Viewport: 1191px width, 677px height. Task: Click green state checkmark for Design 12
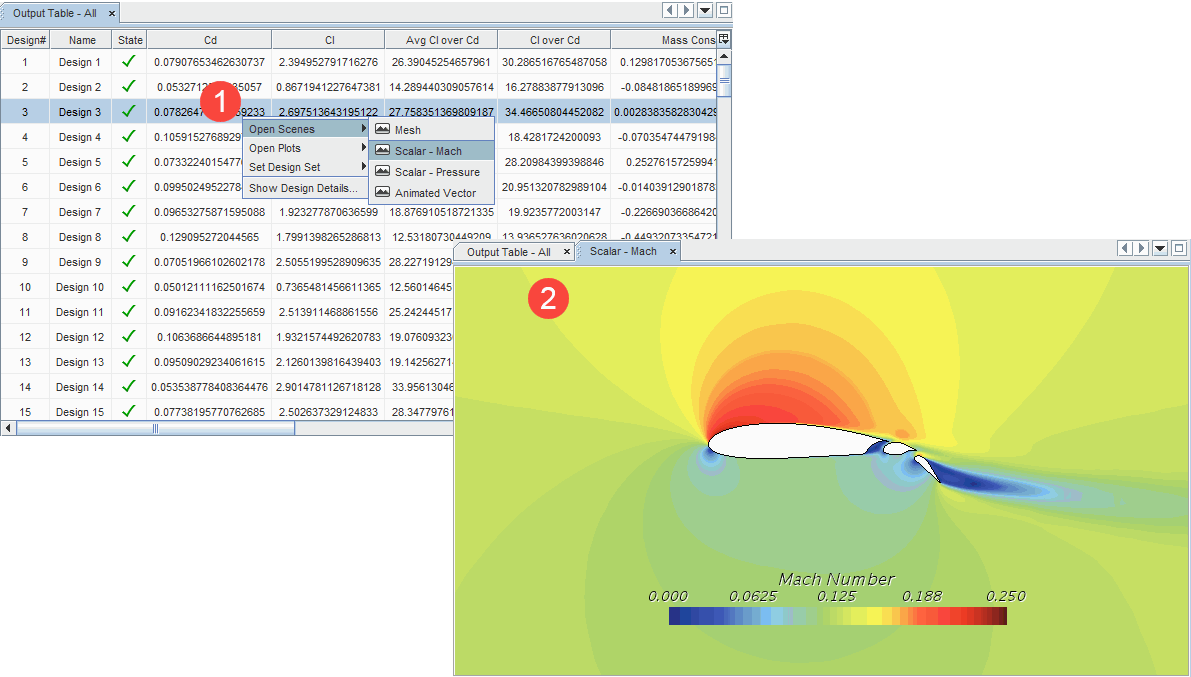click(x=128, y=337)
